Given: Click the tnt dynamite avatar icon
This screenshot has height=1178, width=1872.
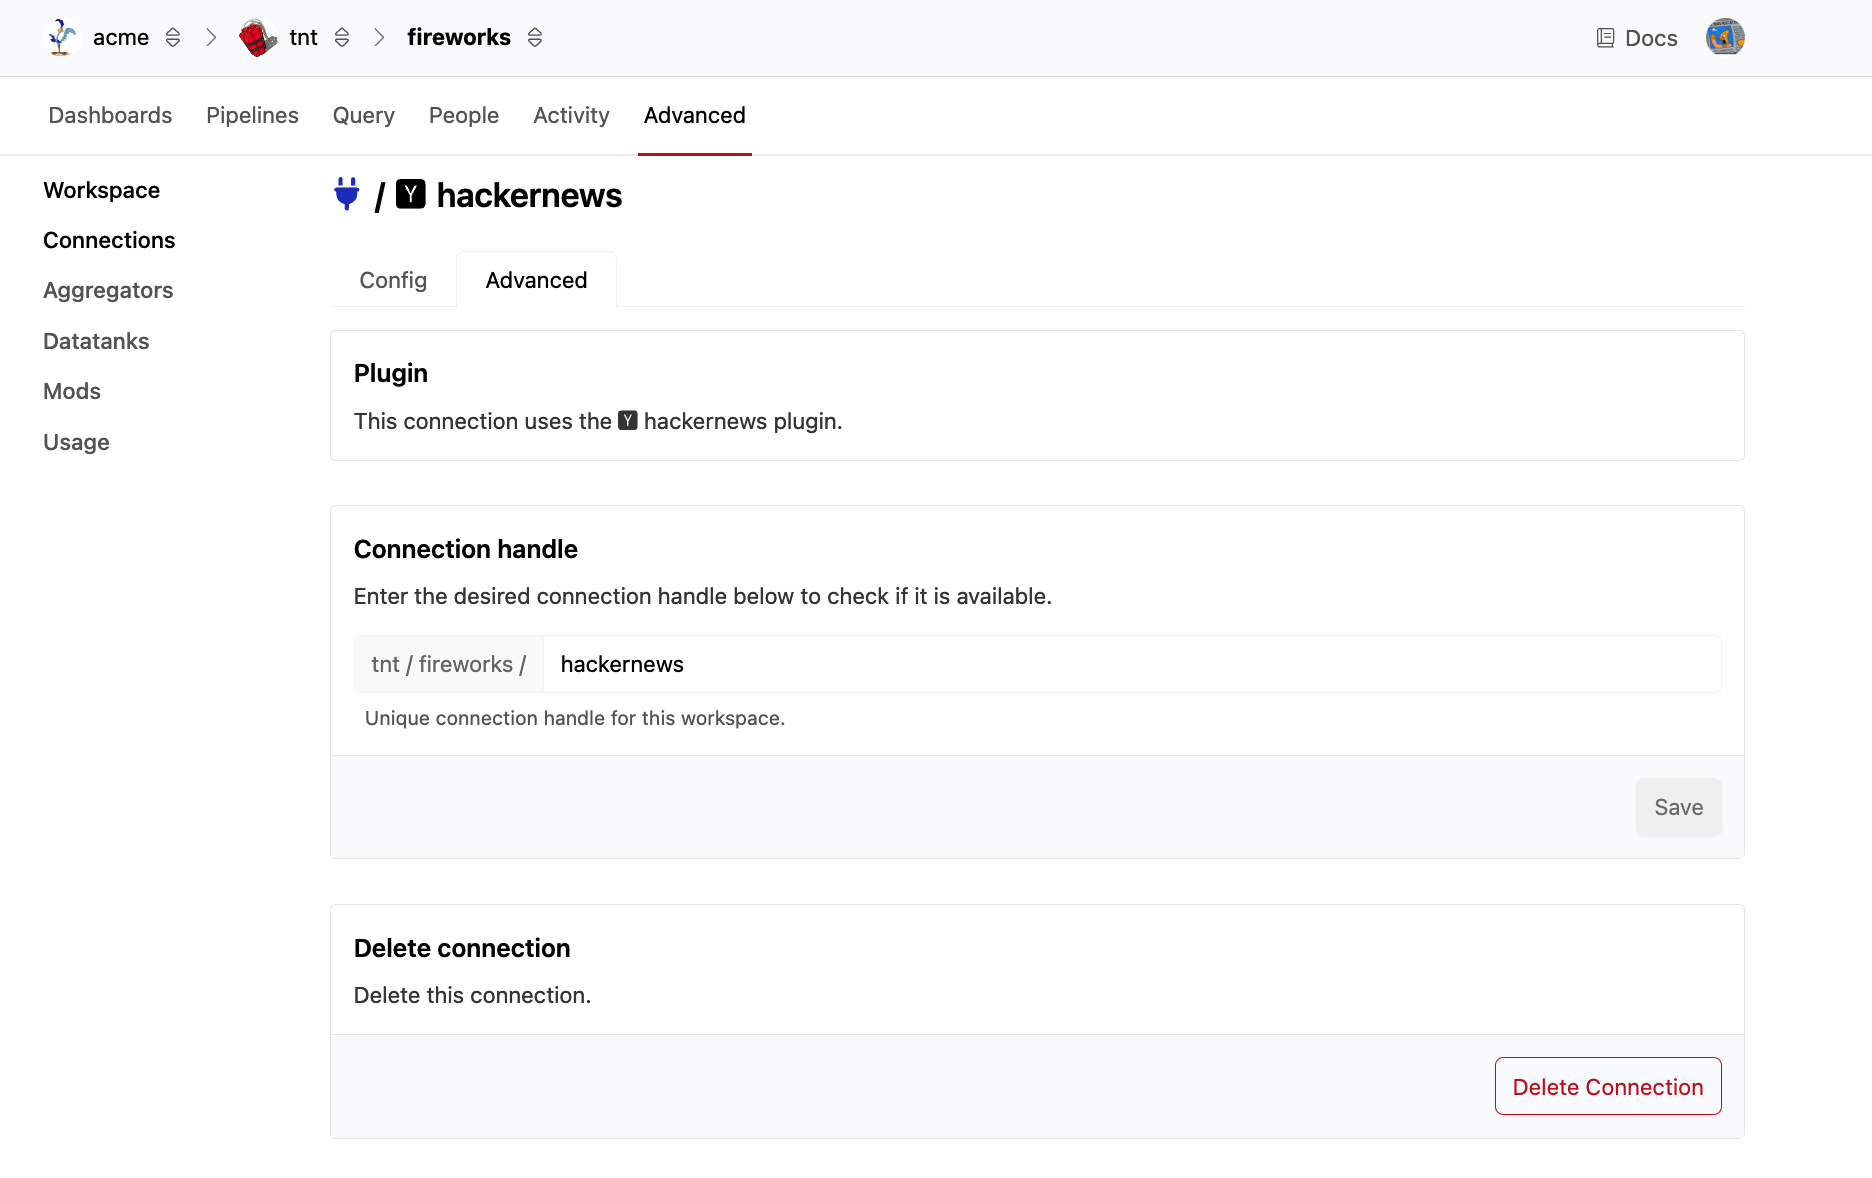Looking at the screenshot, I should tap(258, 38).
